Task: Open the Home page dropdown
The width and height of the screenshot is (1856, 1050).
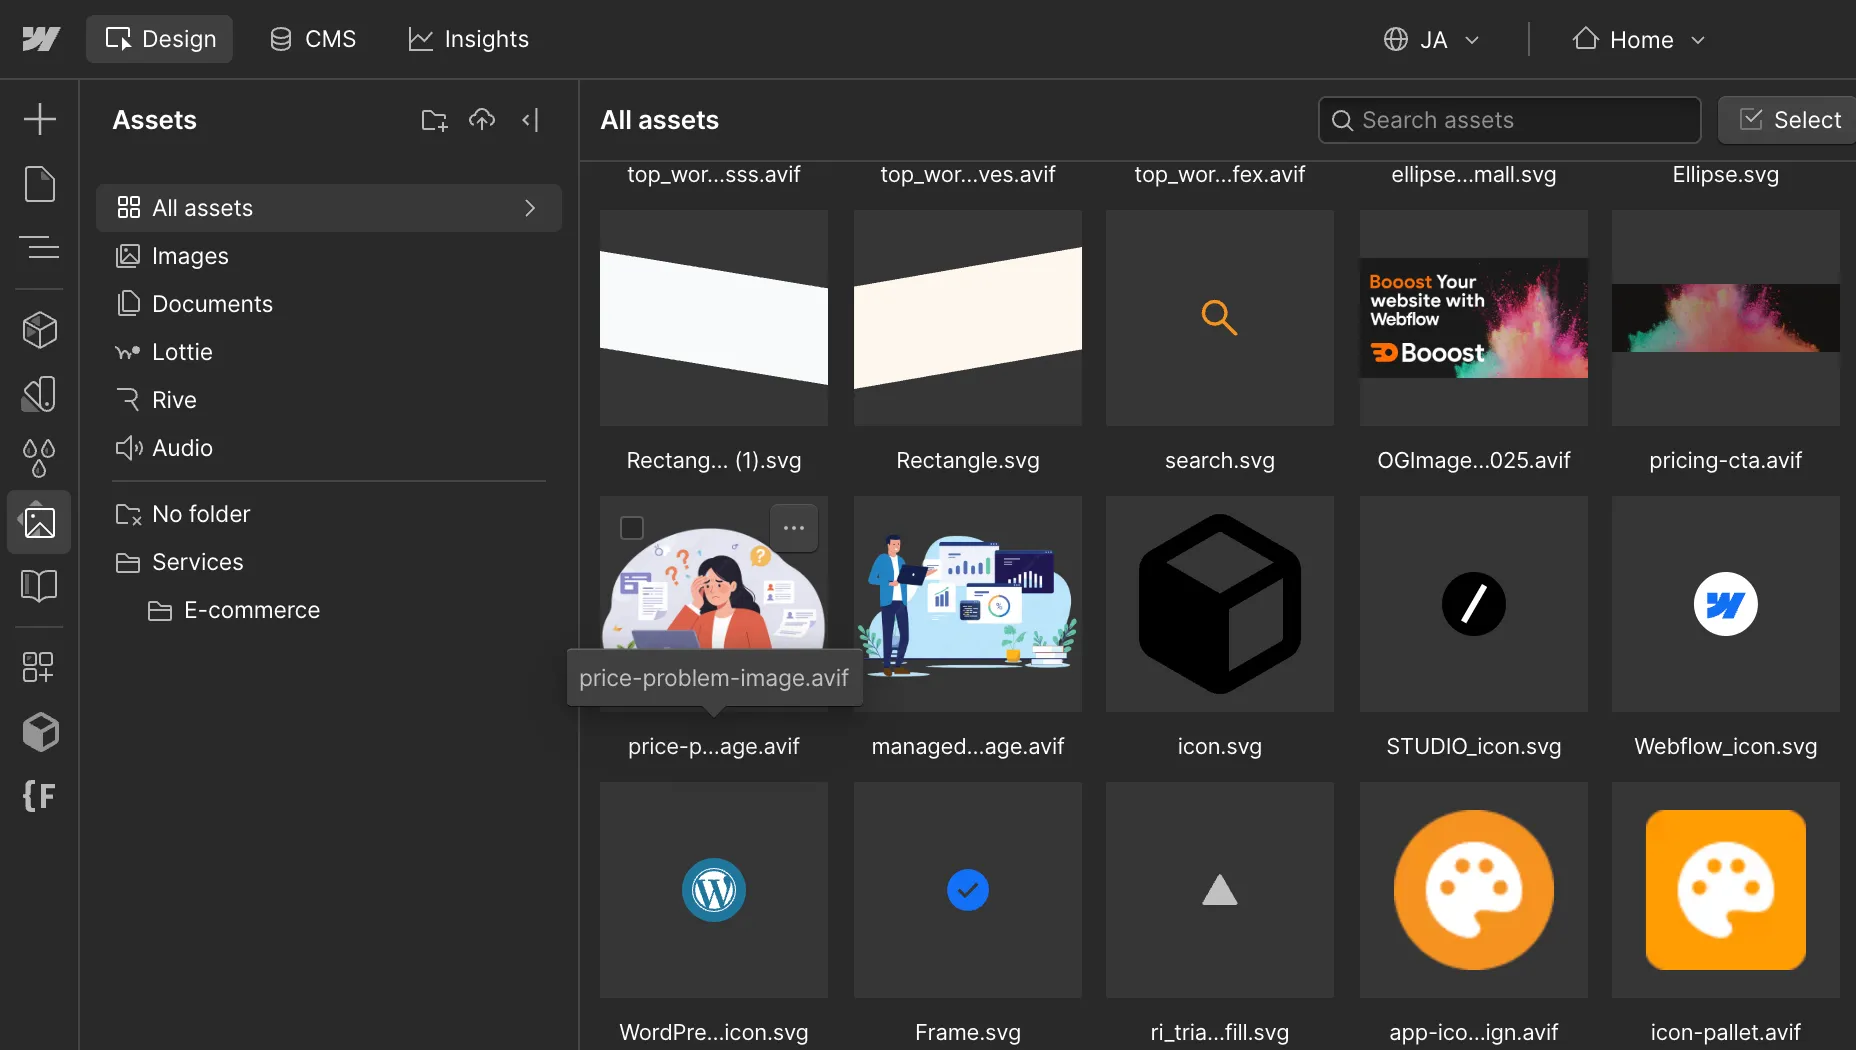Action: (1638, 39)
